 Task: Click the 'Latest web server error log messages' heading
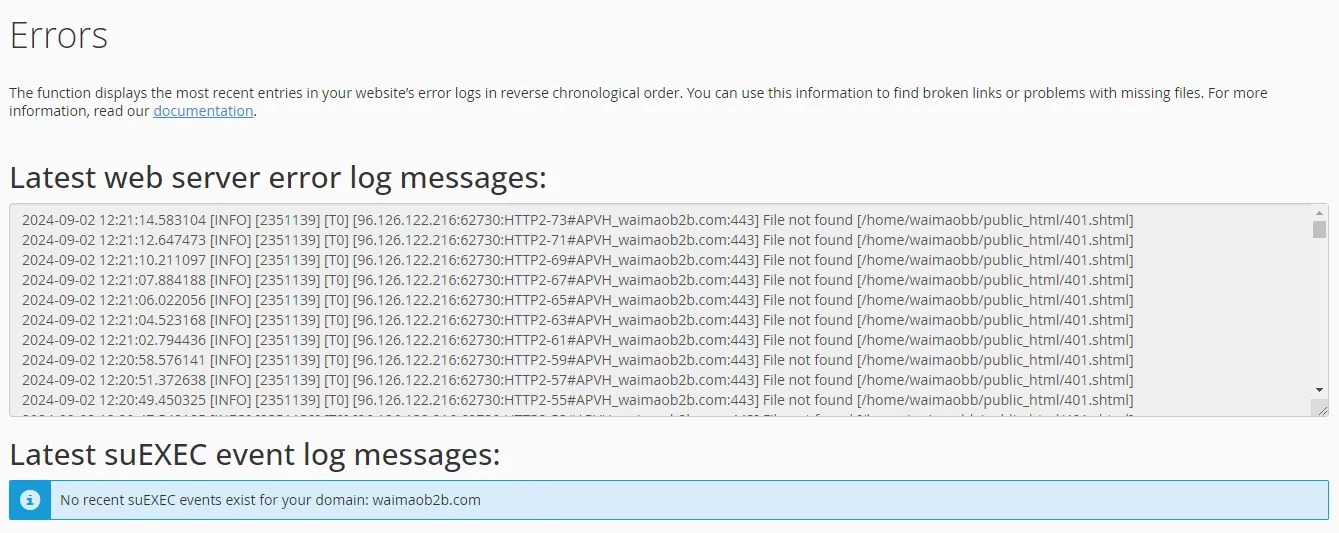click(x=278, y=177)
